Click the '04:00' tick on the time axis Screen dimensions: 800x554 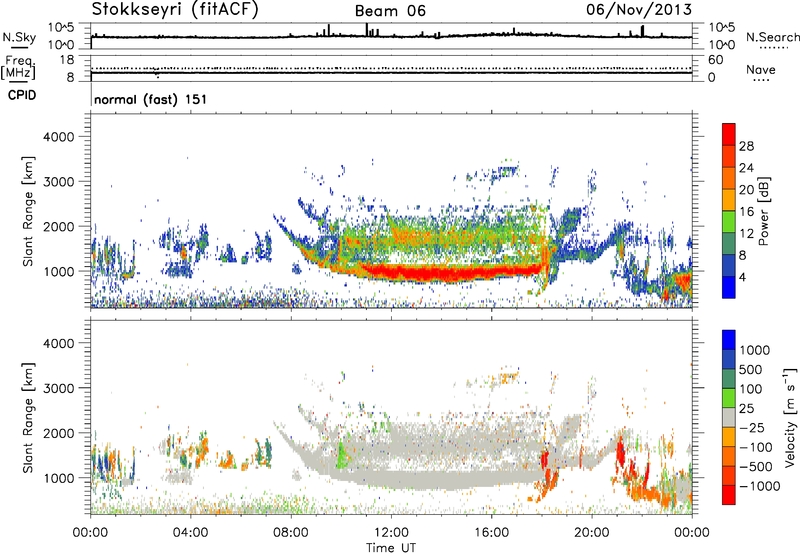click(x=191, y=533)
